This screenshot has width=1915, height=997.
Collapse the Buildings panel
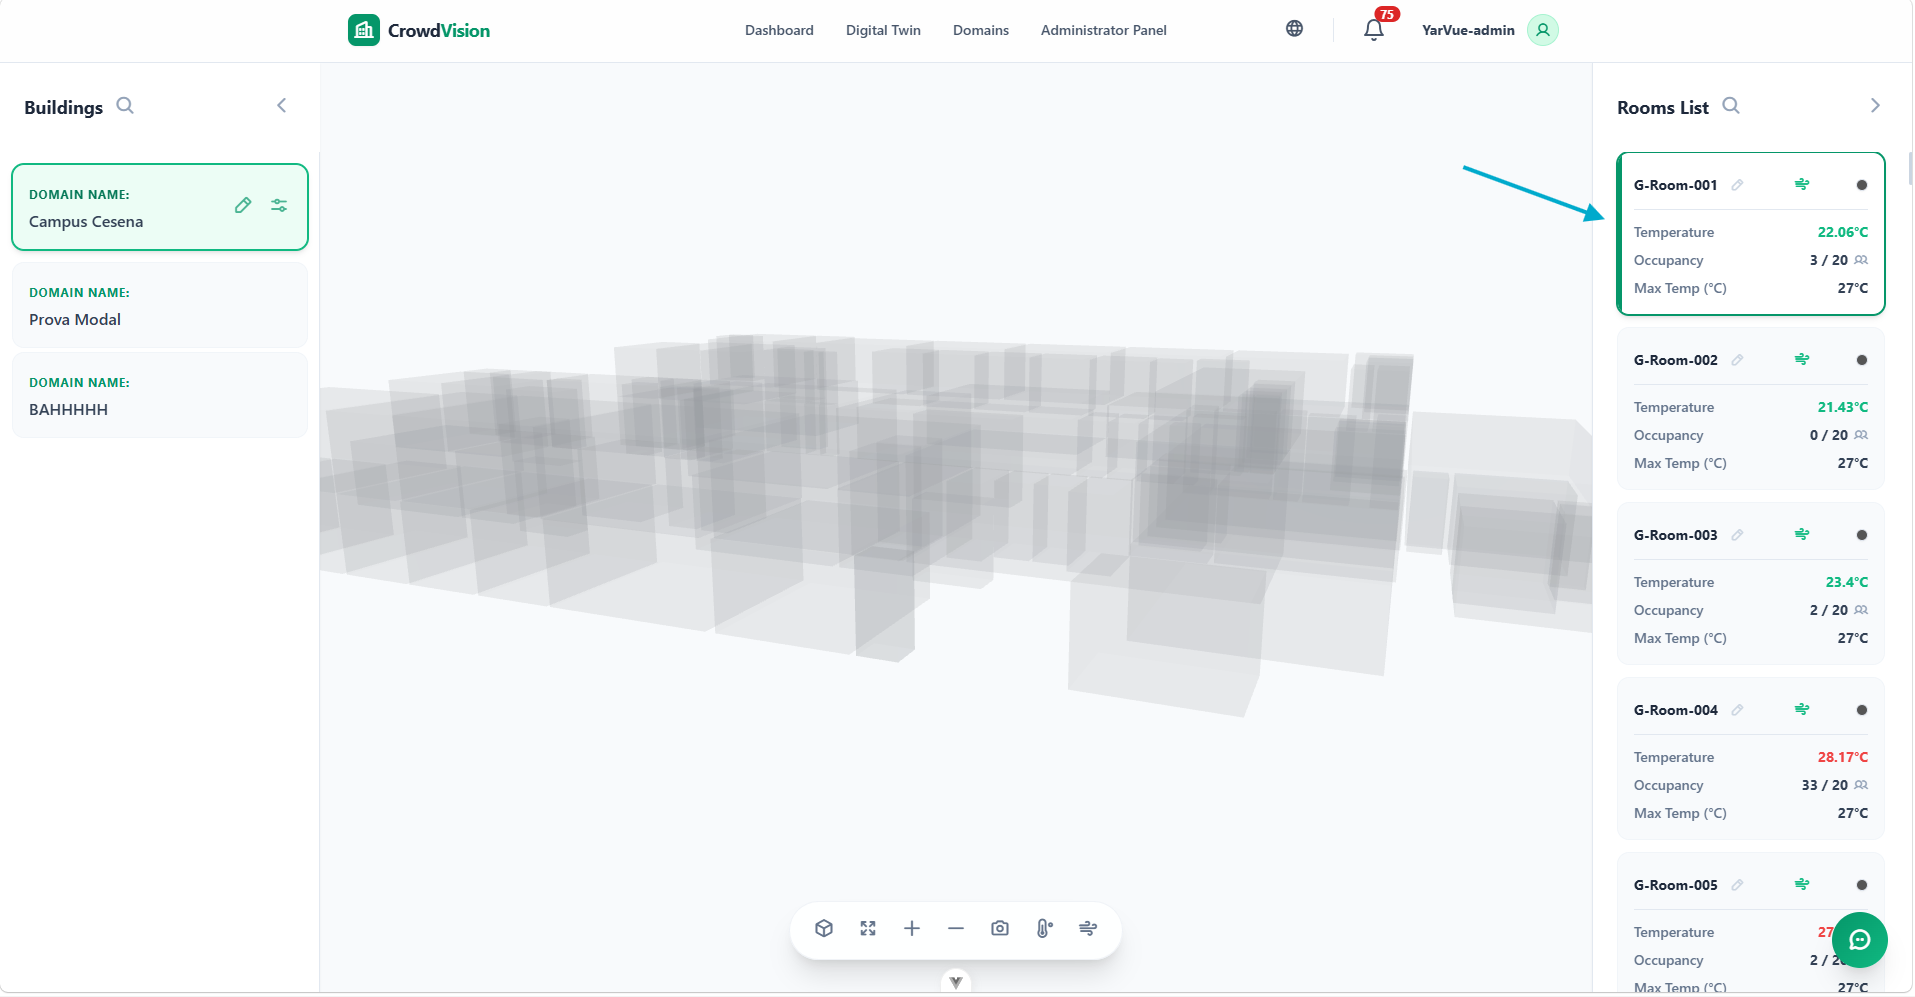pyautogui.click(x=282, y=105)
